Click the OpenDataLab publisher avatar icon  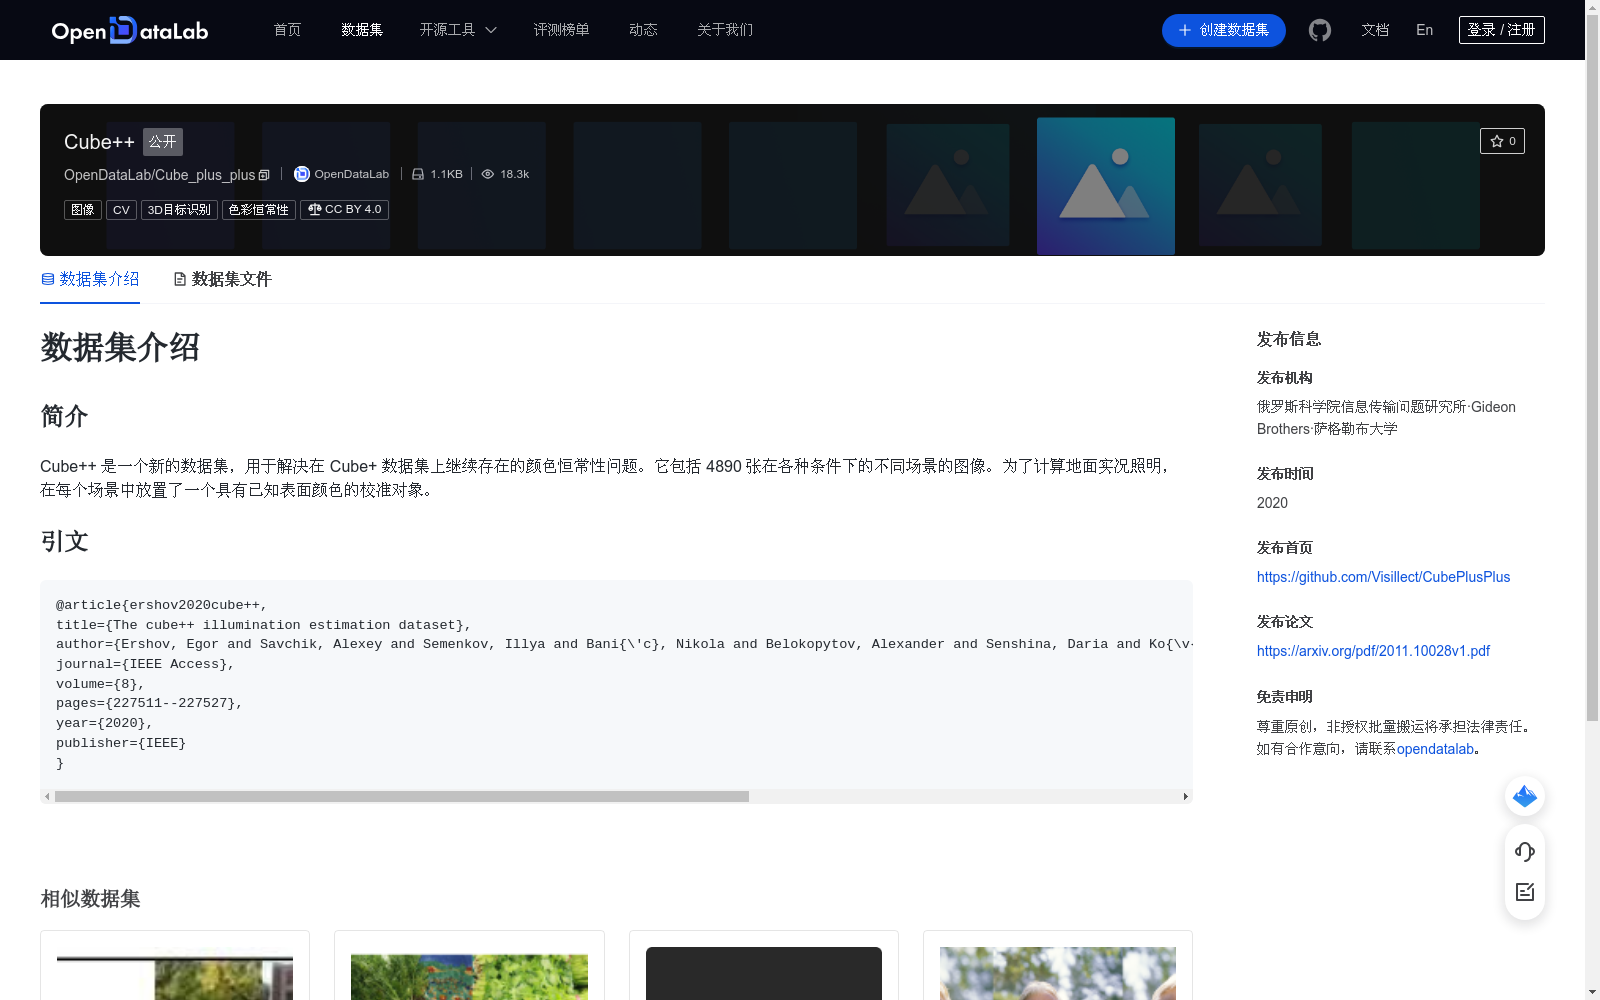(x=301, y=174)
